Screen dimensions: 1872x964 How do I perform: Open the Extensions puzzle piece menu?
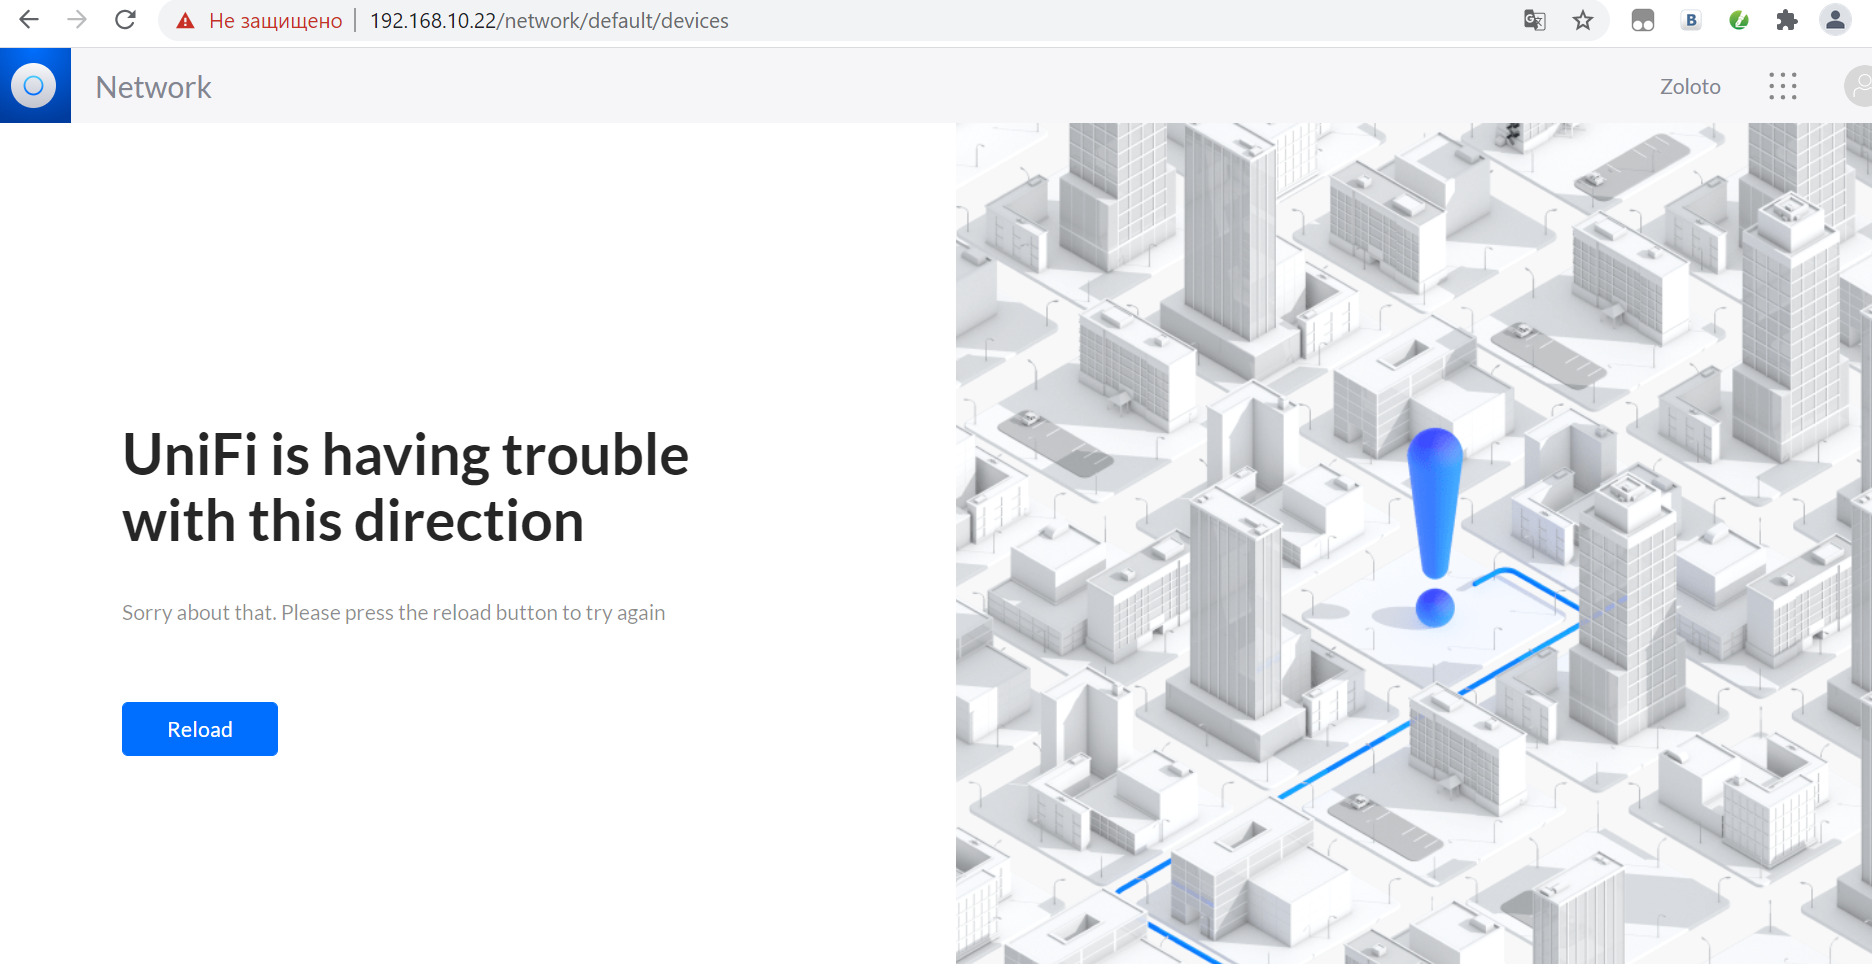(x=1787, y=20)
